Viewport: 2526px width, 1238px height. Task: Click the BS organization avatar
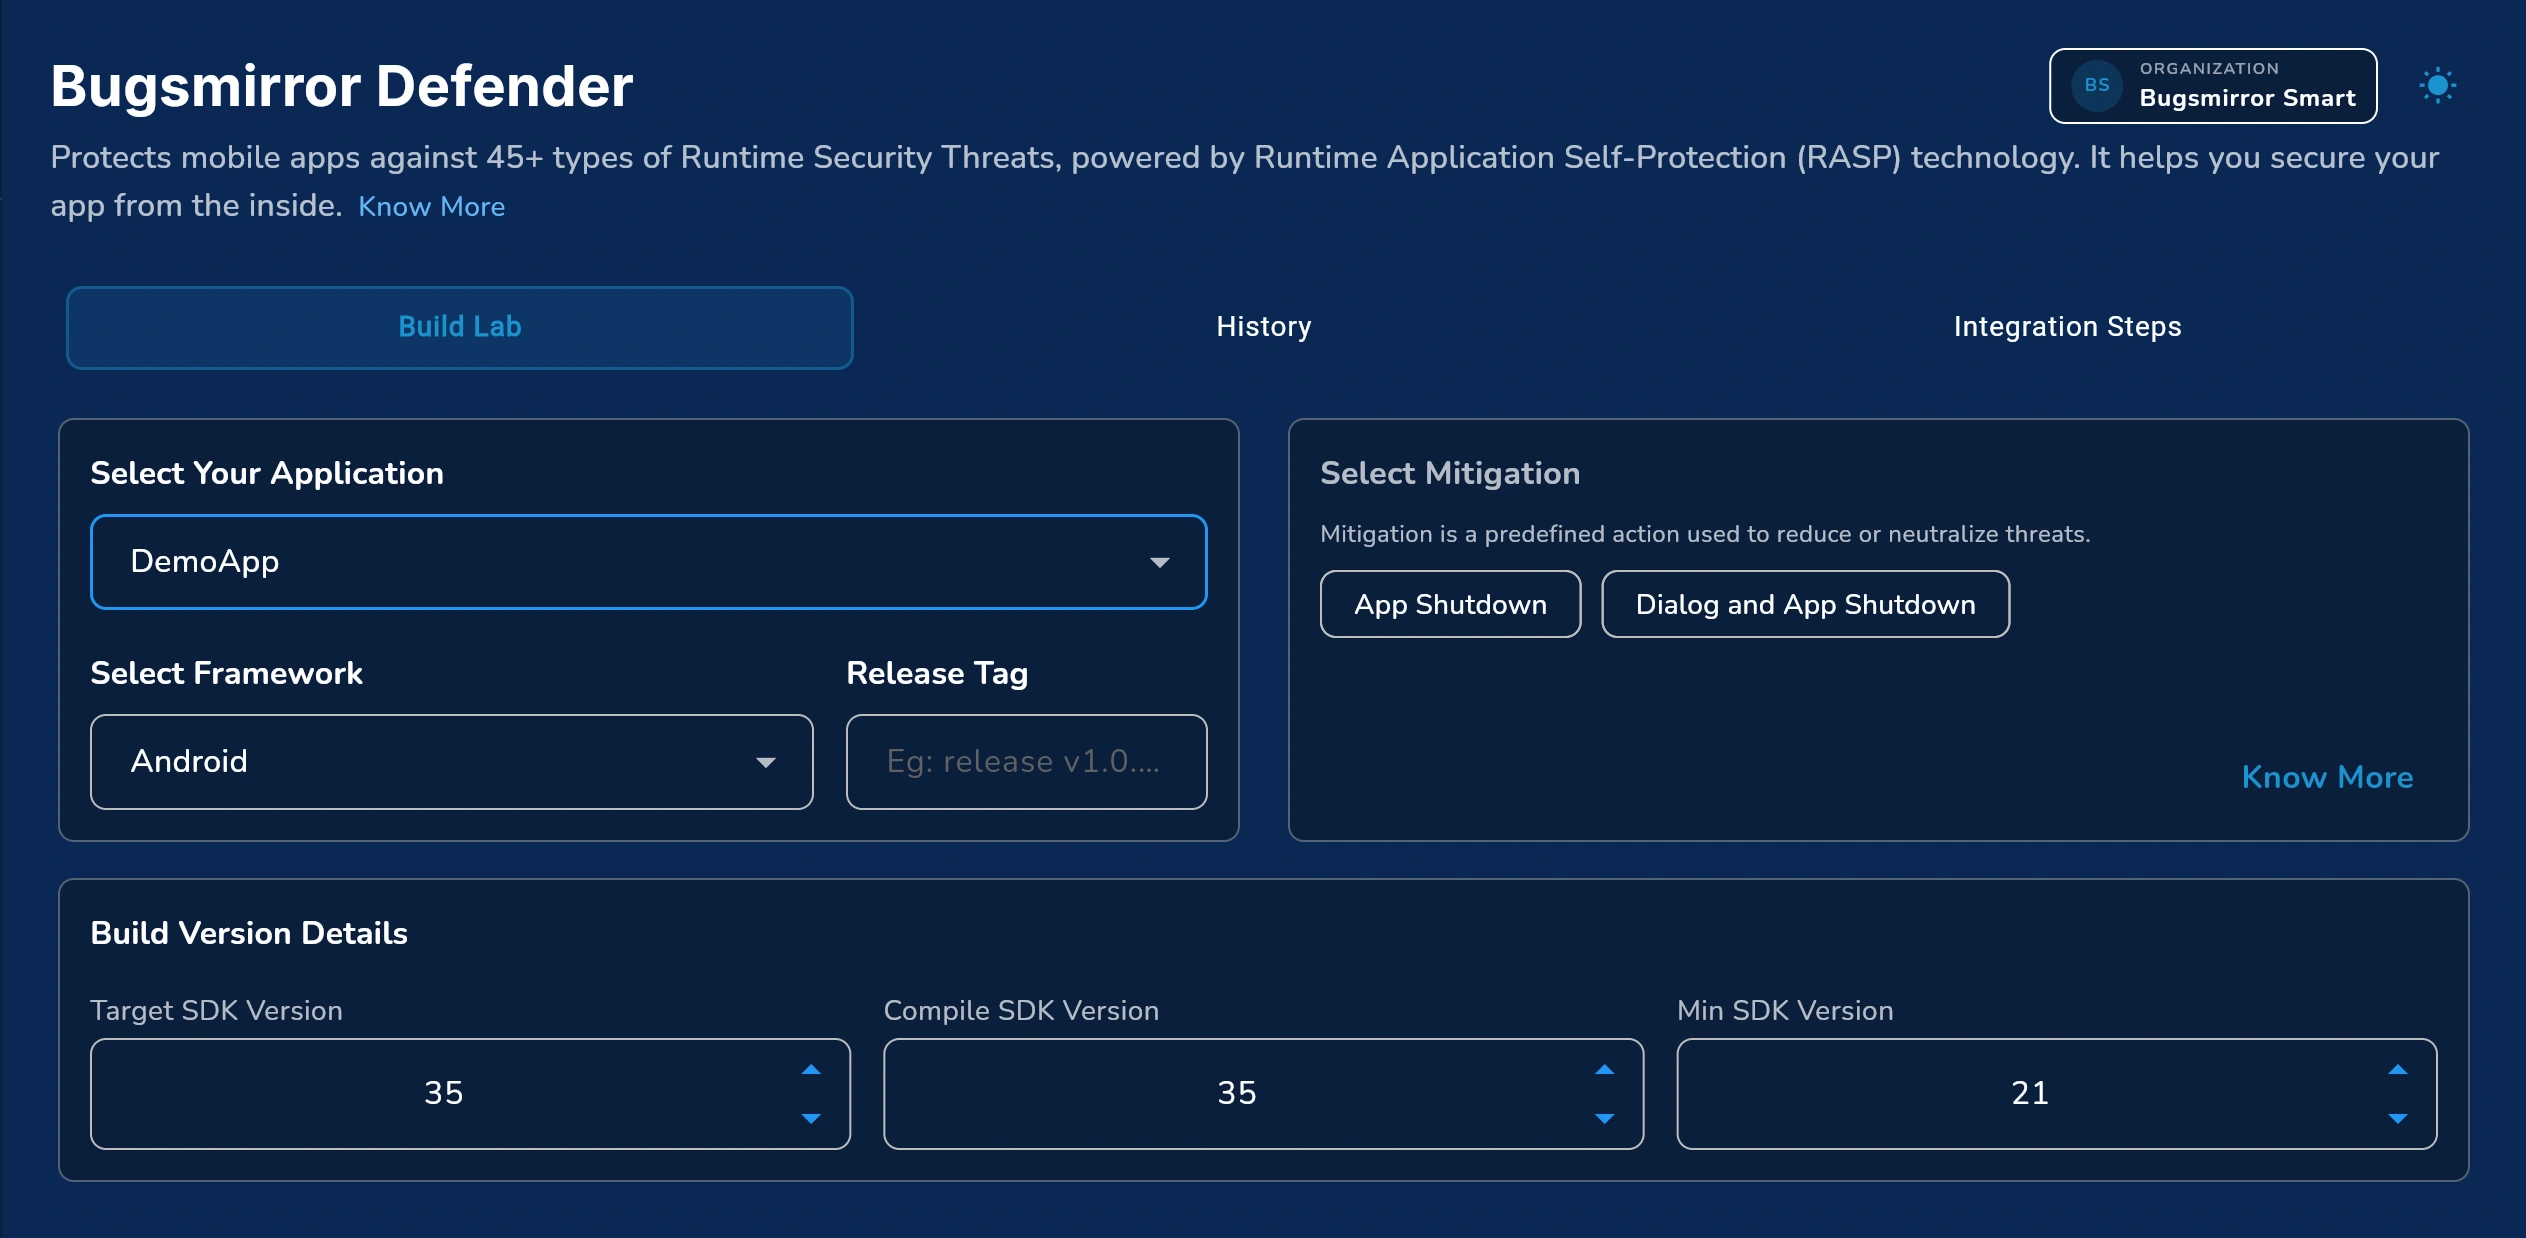click(2097, 86)
